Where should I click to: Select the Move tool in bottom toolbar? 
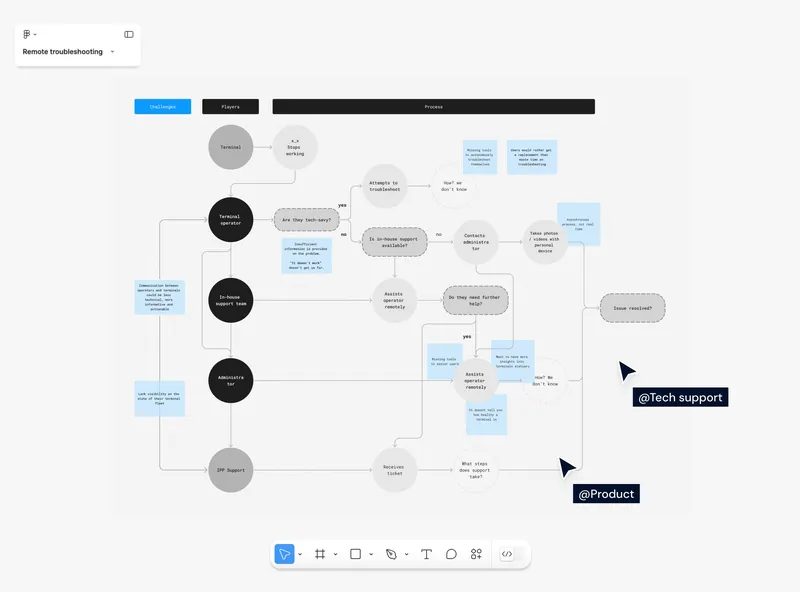(284, 554)
